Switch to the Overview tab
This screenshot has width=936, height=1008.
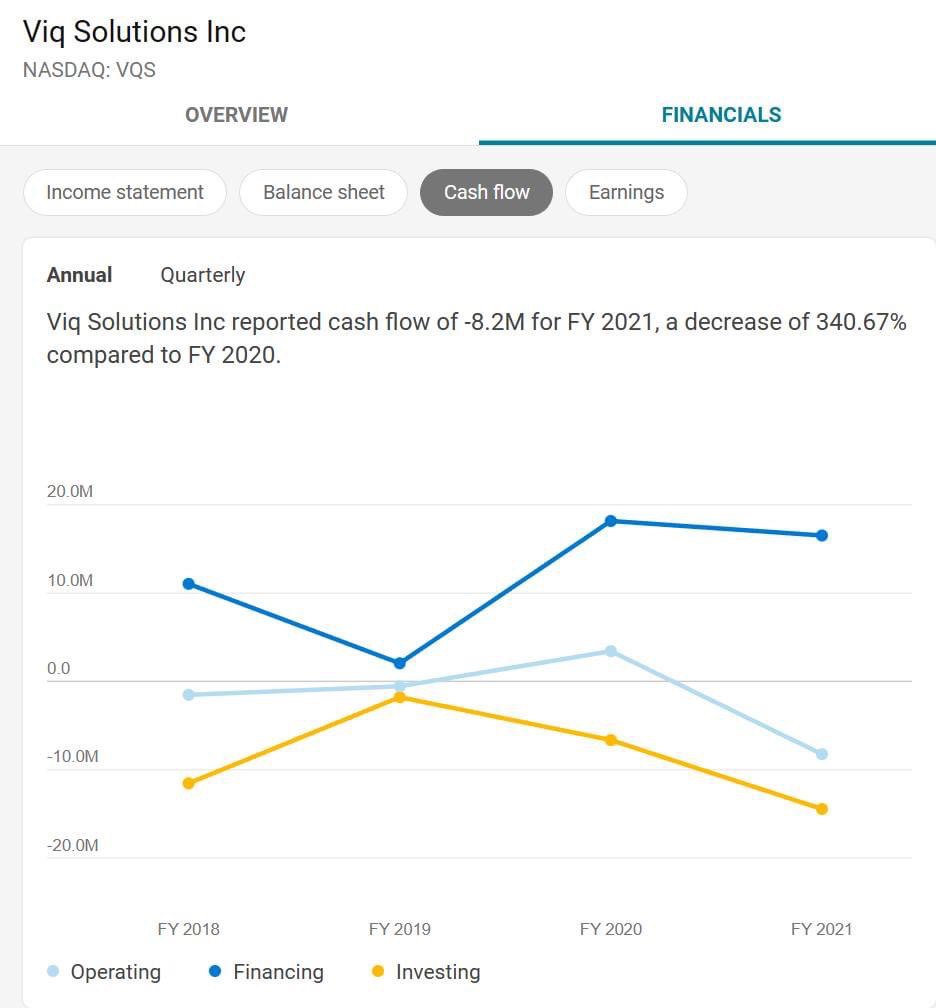pyautogui.click(x=236, y=114)
